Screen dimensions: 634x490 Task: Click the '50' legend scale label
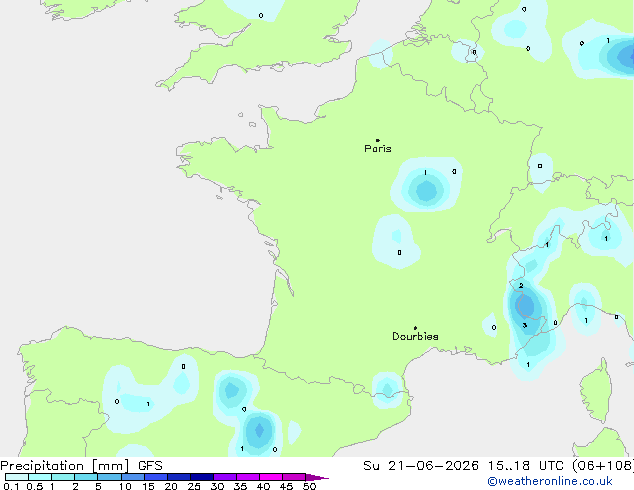309,486
